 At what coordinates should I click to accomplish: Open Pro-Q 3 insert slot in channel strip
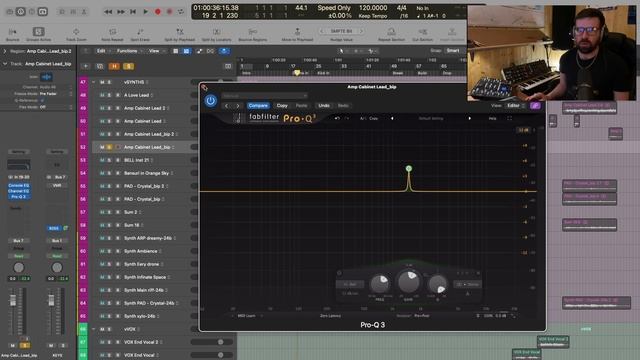coord(19,197)
